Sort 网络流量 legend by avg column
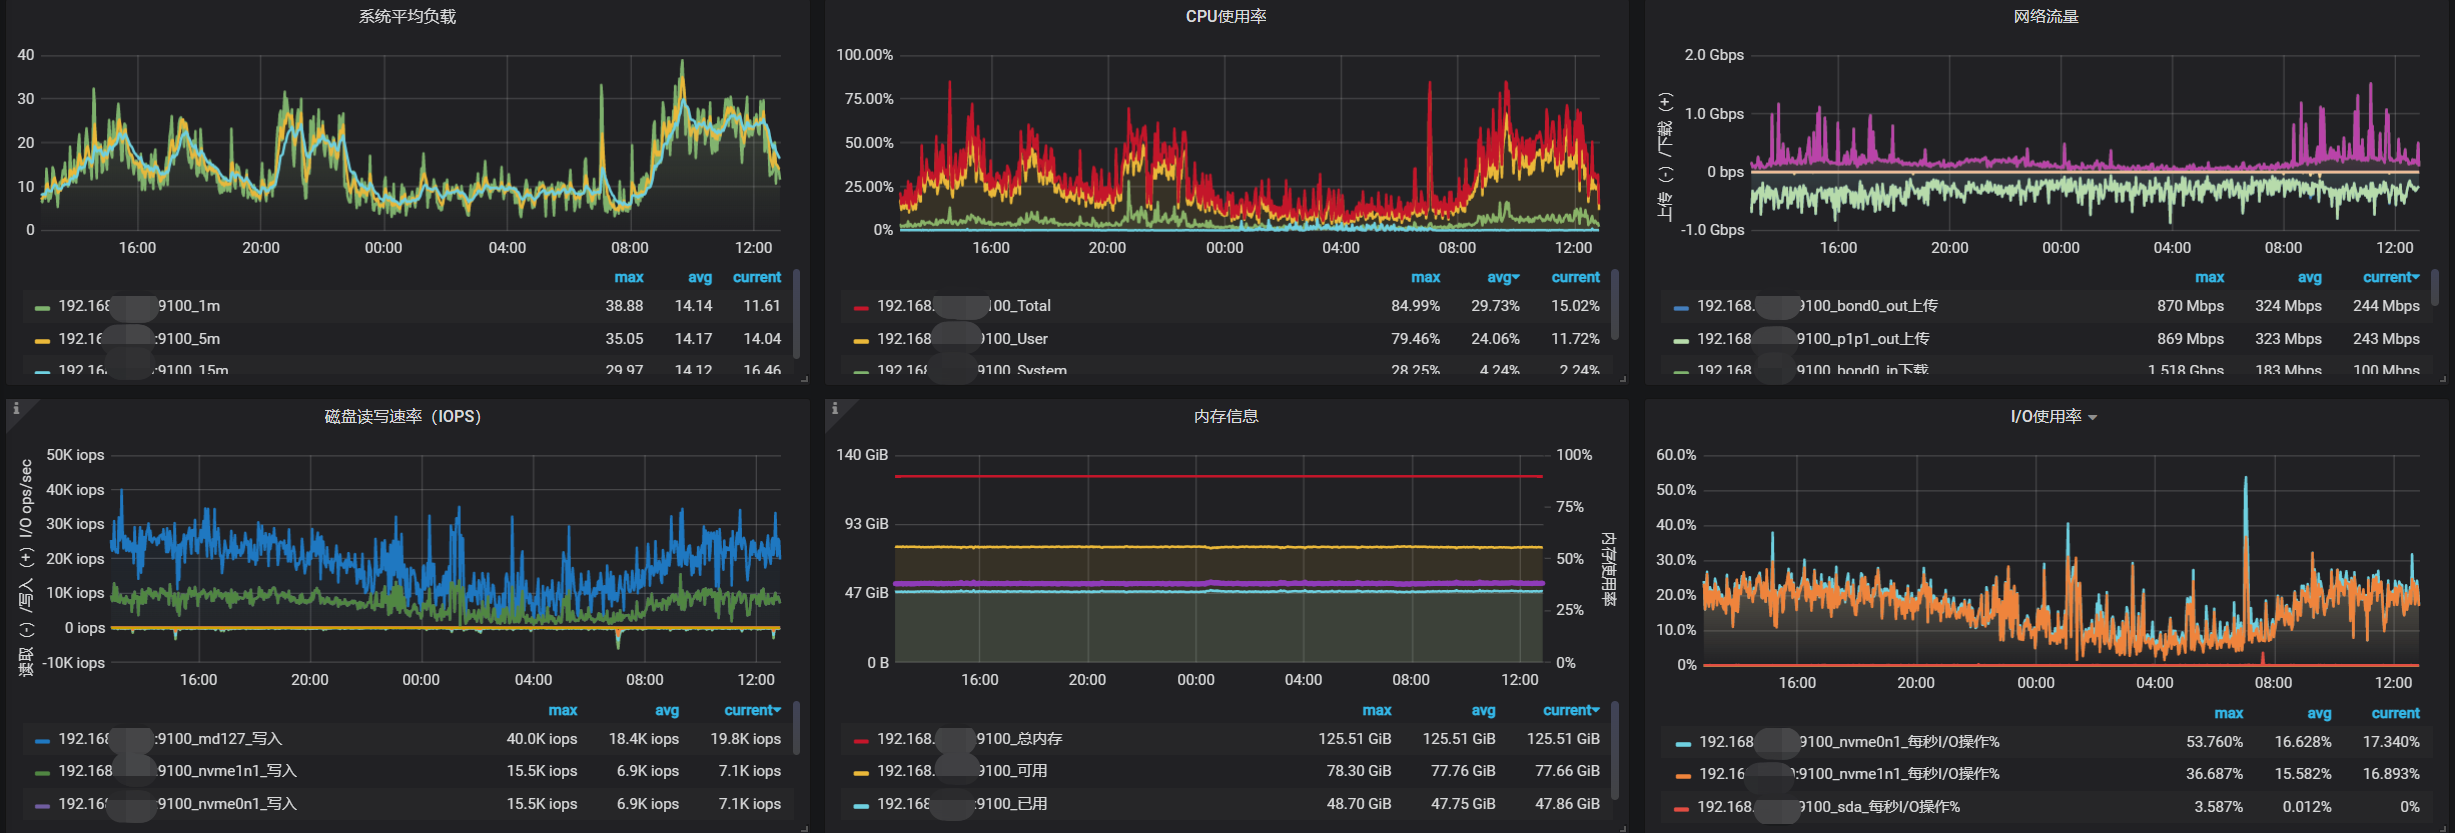The height and width of the screenshot is (833, 2455). [x=2310, y=277]
